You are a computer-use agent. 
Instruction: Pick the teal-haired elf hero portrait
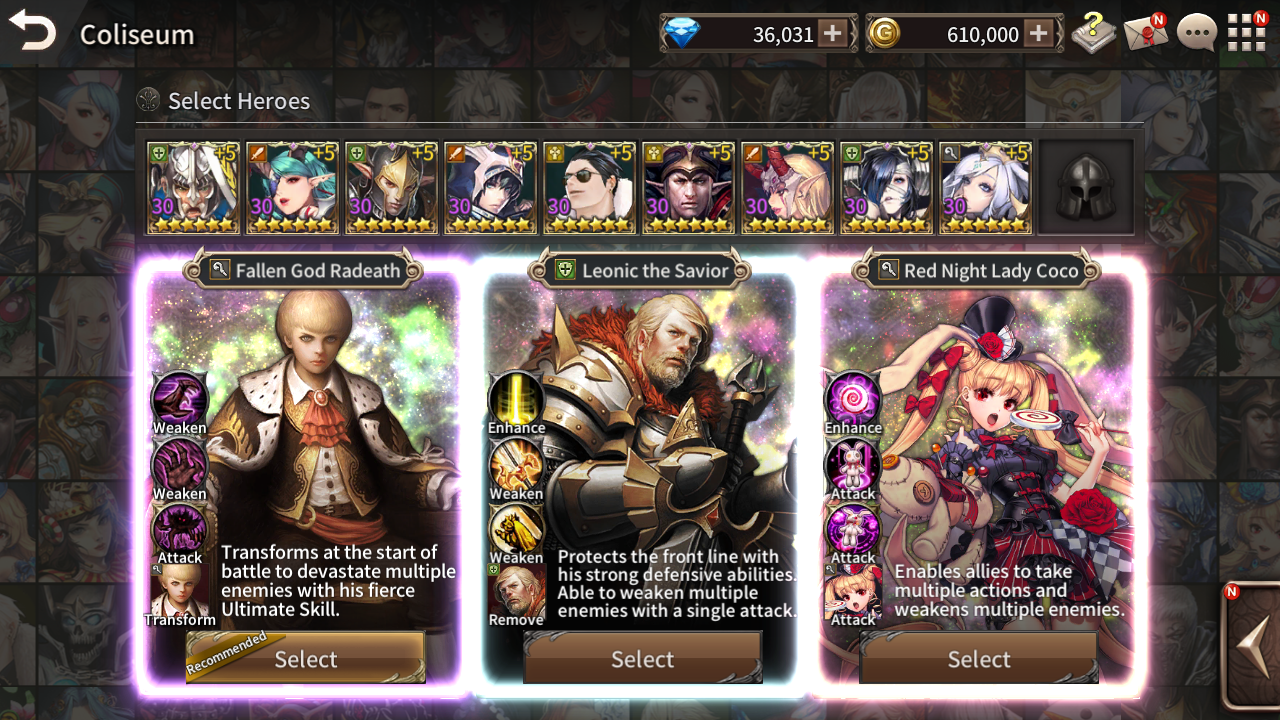pyautogui.click(x=292, y=187)
